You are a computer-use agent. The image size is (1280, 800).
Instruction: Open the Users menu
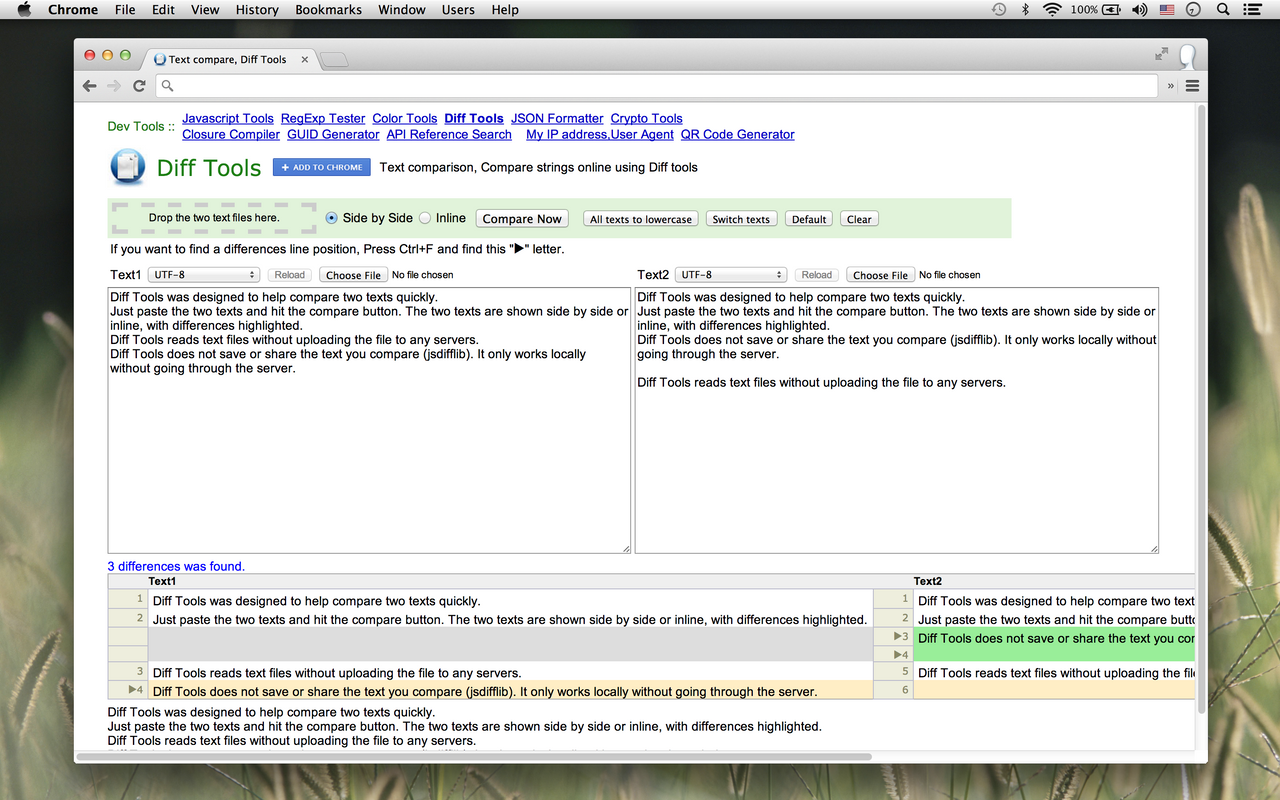coord(458,9)
